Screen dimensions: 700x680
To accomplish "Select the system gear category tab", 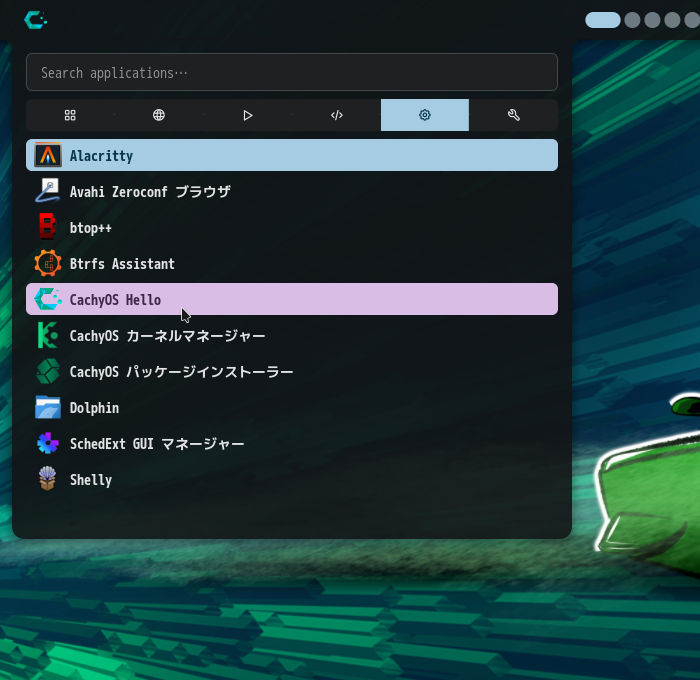I will click(x=425, y=115).
